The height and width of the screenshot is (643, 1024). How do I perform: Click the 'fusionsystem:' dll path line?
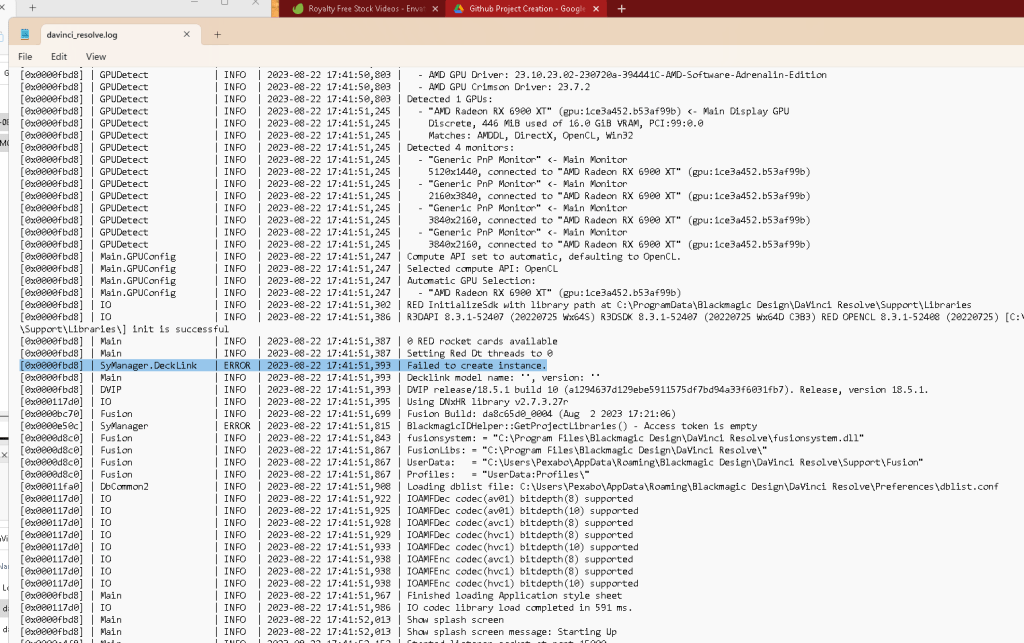pos(635,438)
